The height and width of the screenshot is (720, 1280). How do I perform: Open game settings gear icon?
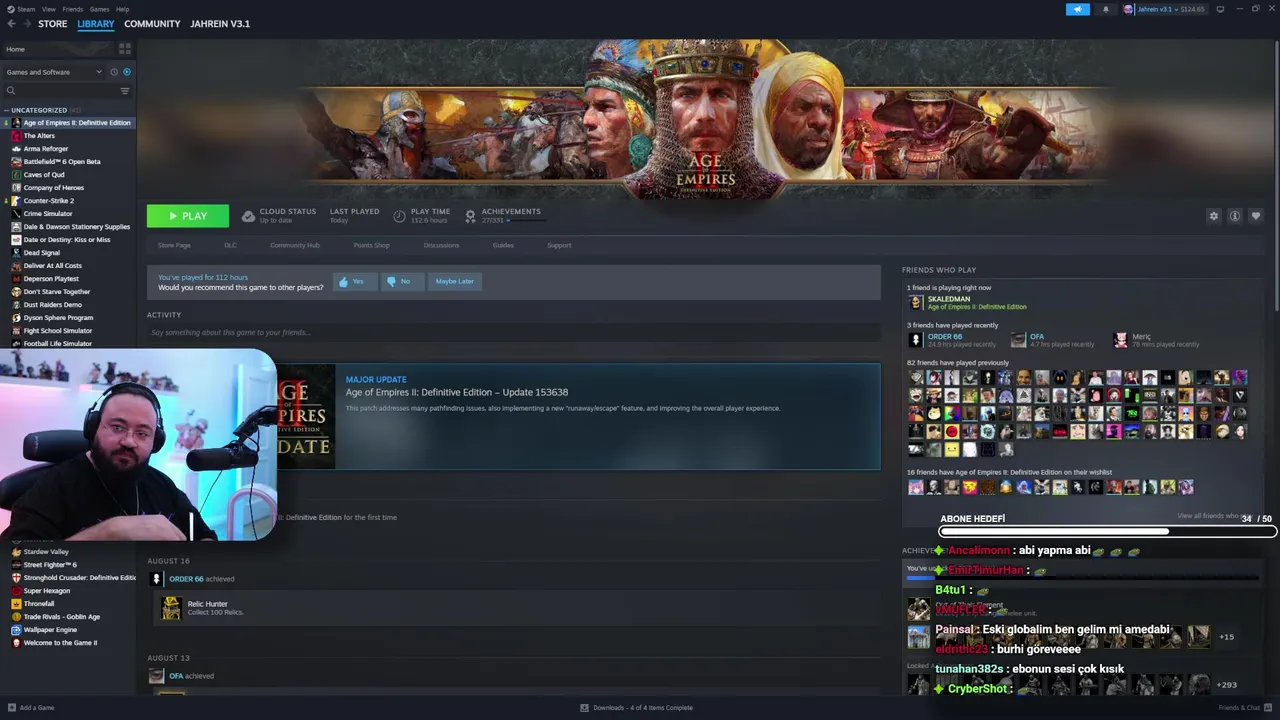[x=1214, y=216]
